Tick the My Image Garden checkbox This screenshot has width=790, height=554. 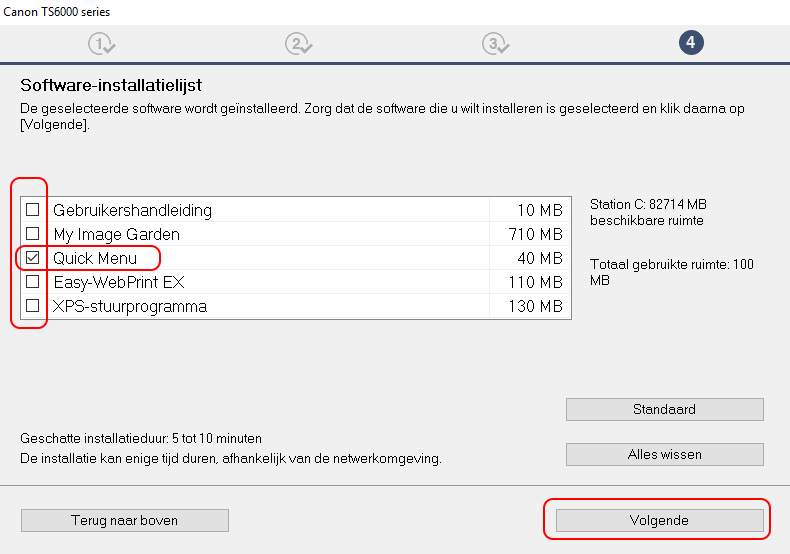point(33,234)
